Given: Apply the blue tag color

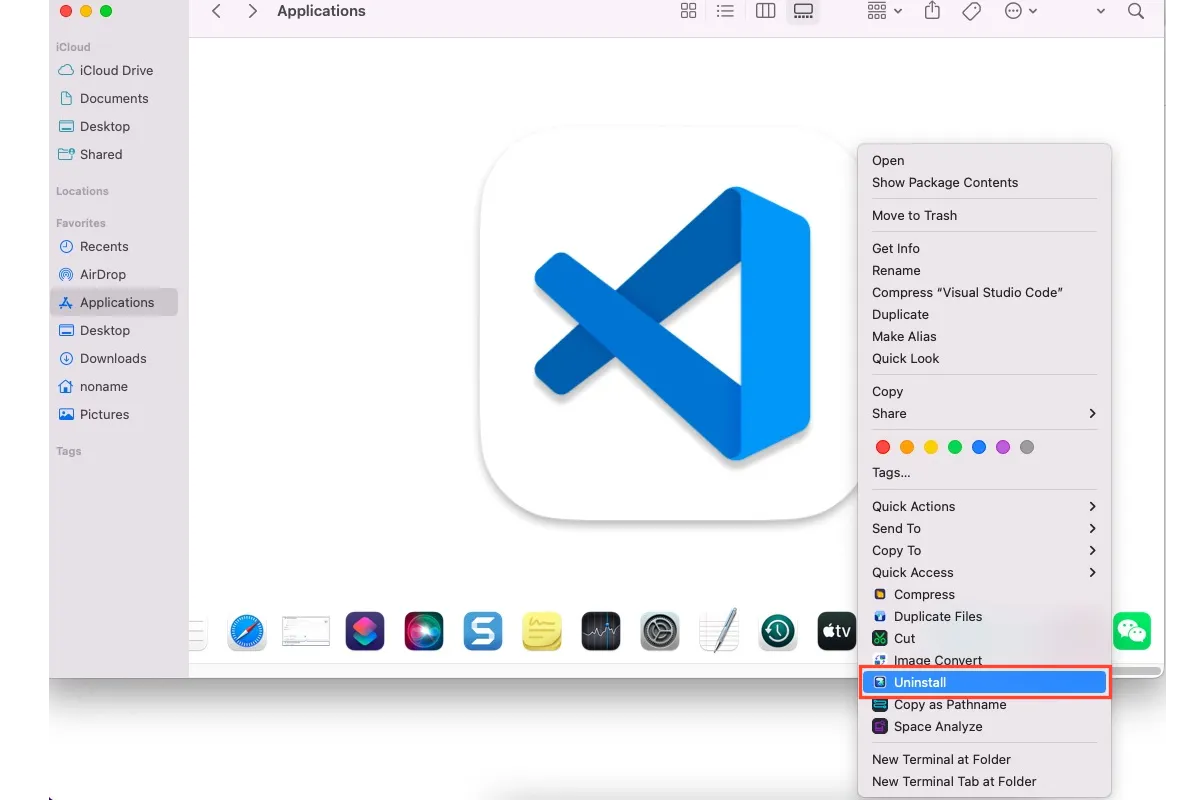Looking at the screenshot, I should click(x=979, y=447).
